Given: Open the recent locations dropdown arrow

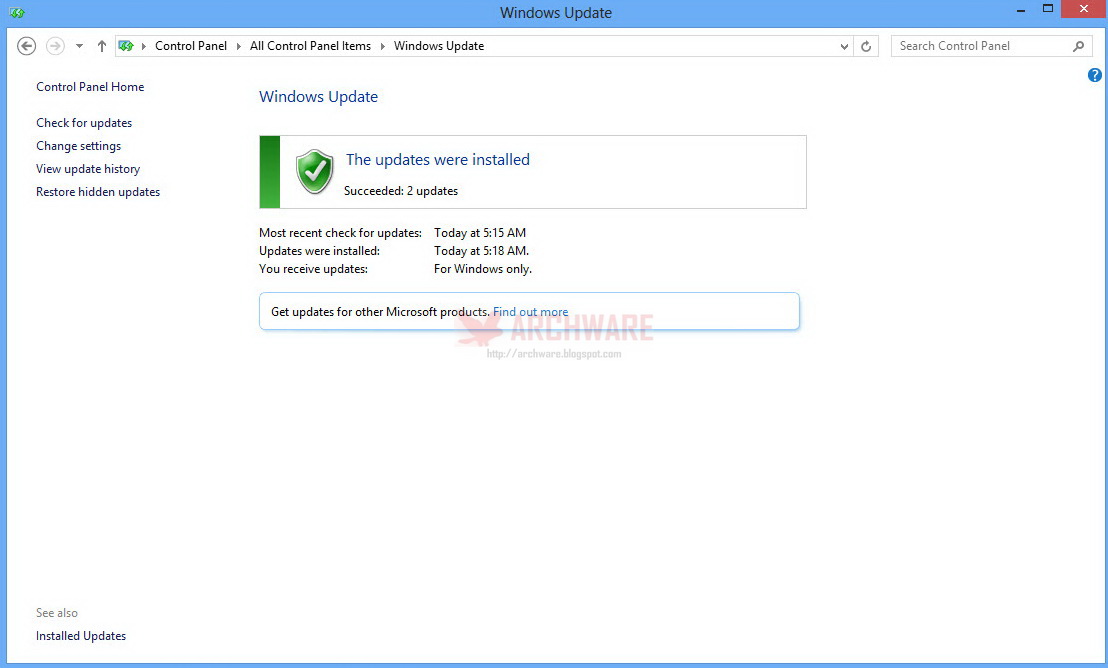Looking at the screenshot, I should pos(79,46).
